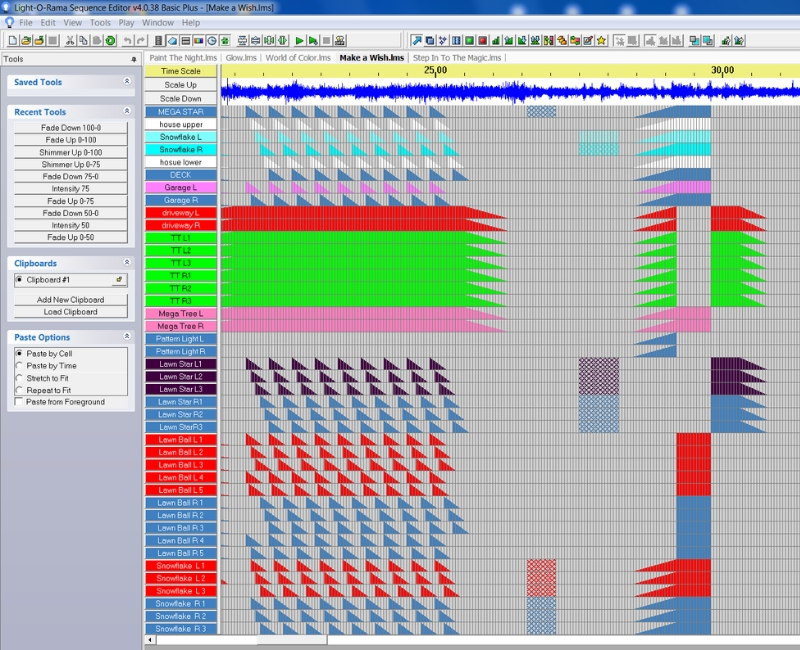Click the Light-O-Rama bulb icon by File
Screen dimensions: 800x650
click(9, 22)
